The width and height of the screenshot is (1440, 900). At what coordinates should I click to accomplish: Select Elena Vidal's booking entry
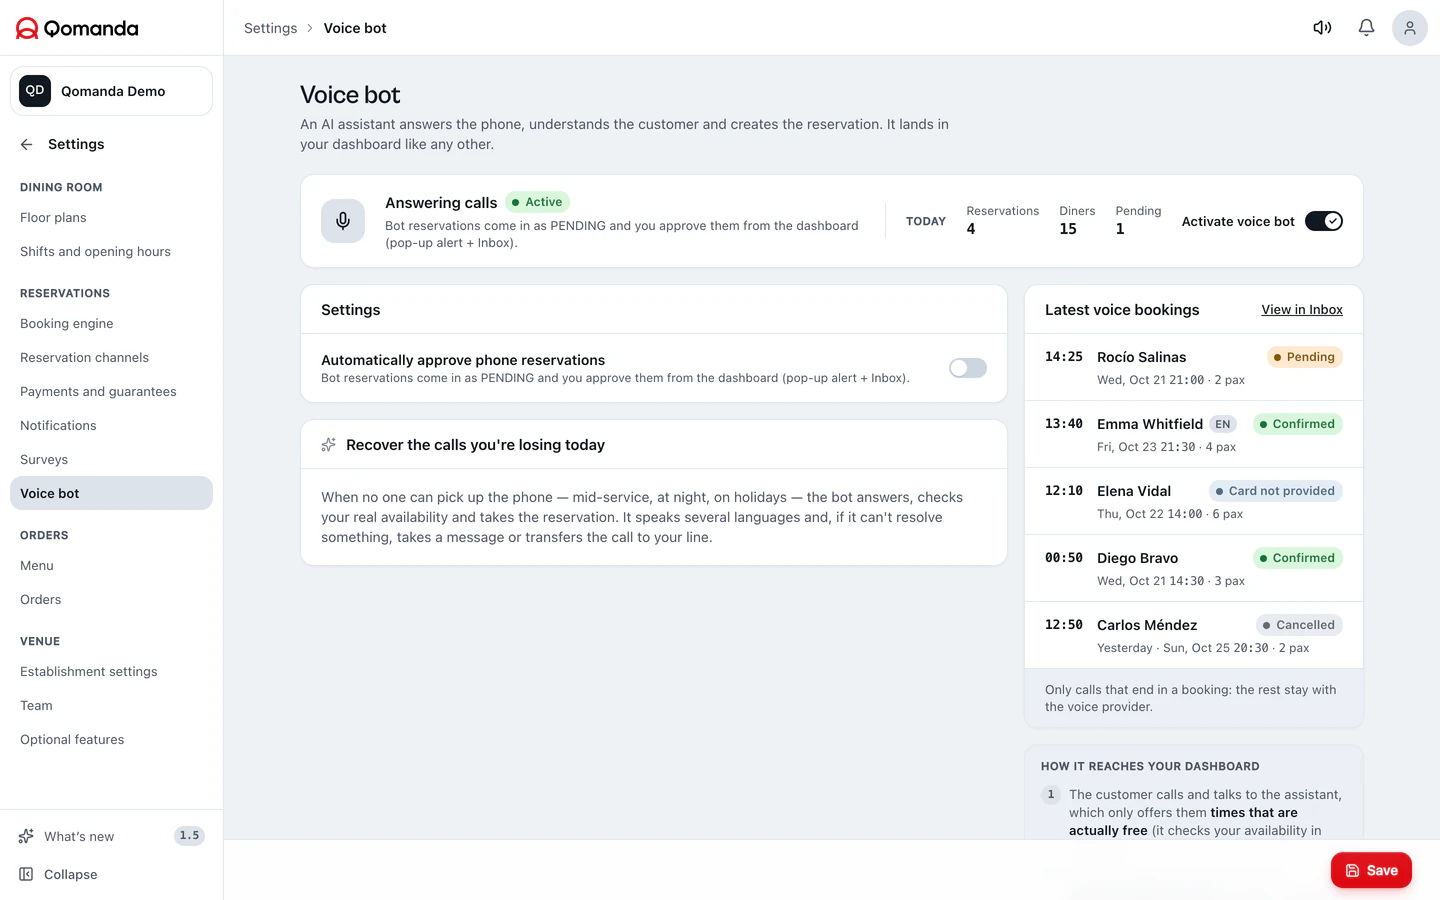(1194, 502)
